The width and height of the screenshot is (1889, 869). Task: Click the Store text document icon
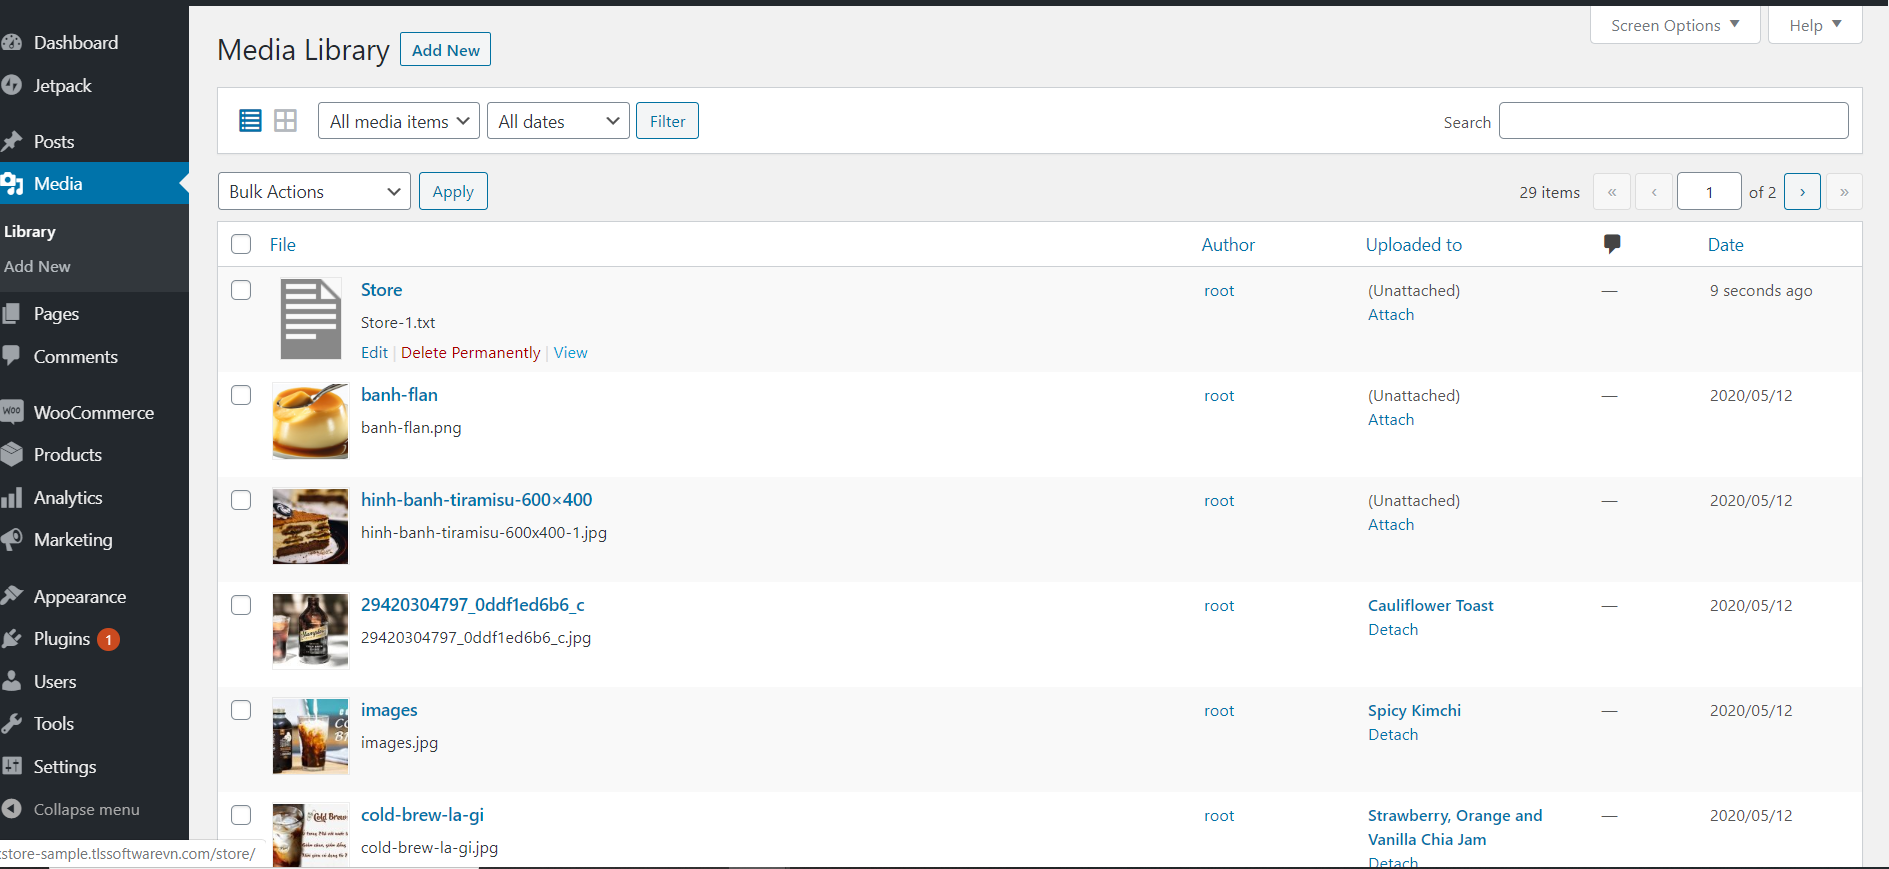[311, 319]
